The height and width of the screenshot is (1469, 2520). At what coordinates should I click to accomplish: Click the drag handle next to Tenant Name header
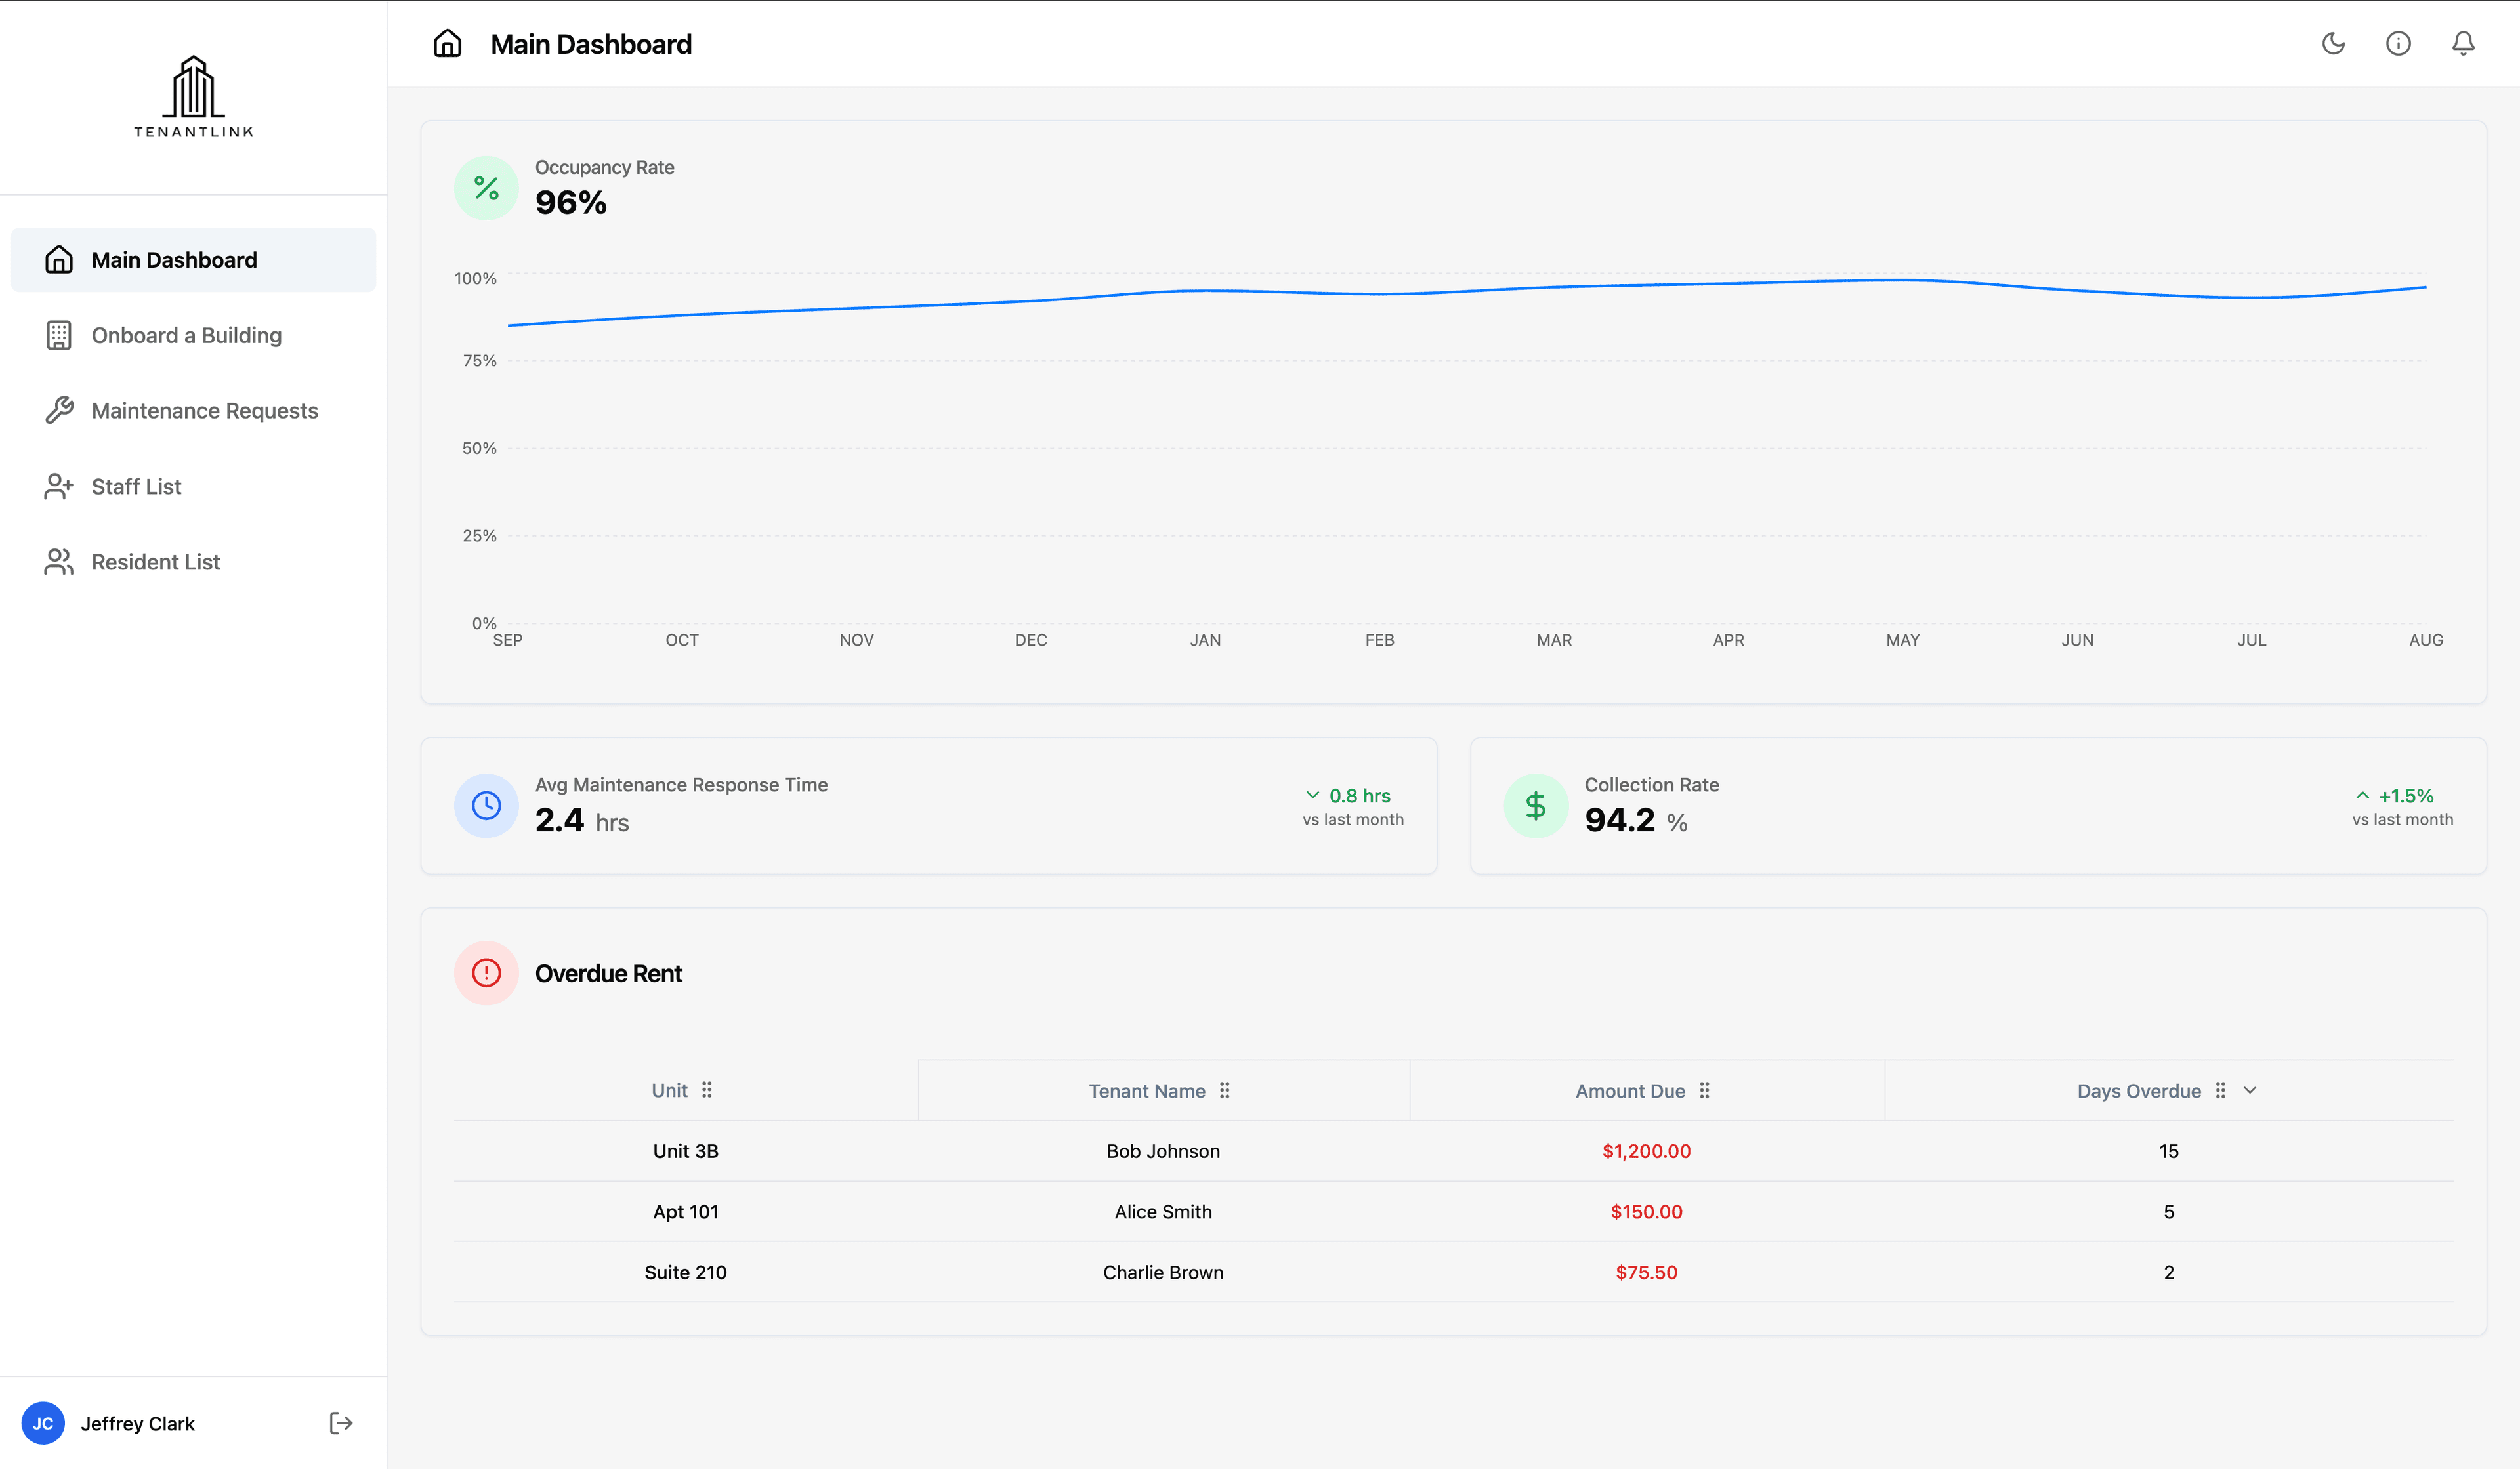coord(1225,1091)
